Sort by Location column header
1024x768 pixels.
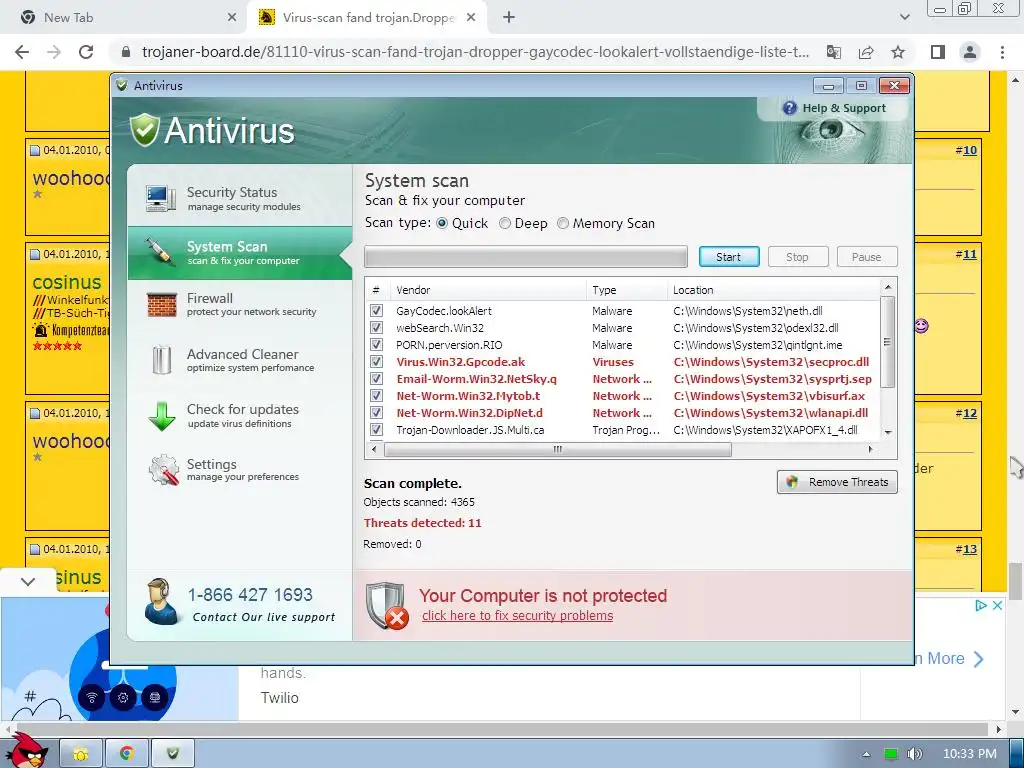click(x=773, y=290)
